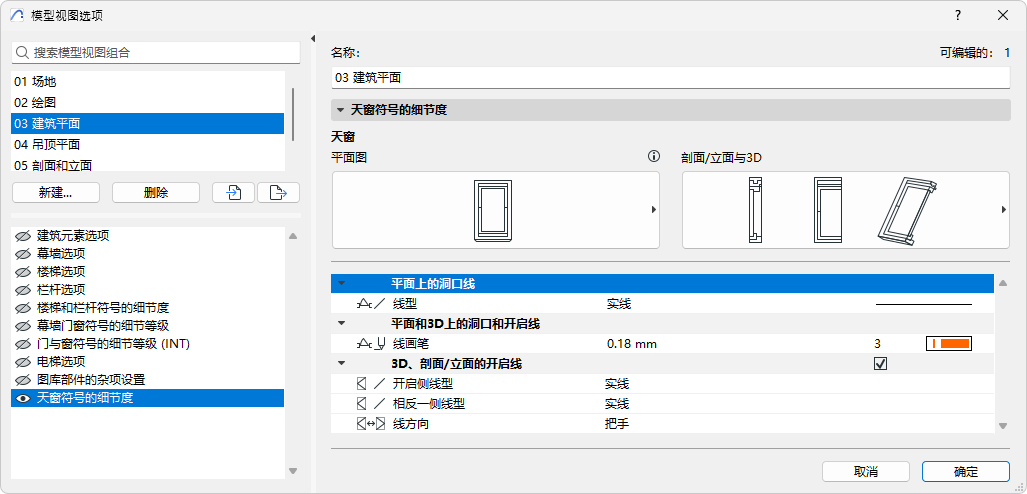Click the direction icon beside 线方向
Viewport: 1027px width, 494px height.
click(x=371, y=424)
